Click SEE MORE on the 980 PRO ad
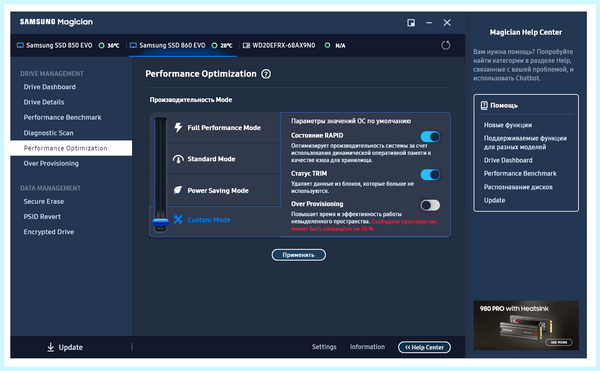Screen dimensions: 600x371 click(559, 342)
